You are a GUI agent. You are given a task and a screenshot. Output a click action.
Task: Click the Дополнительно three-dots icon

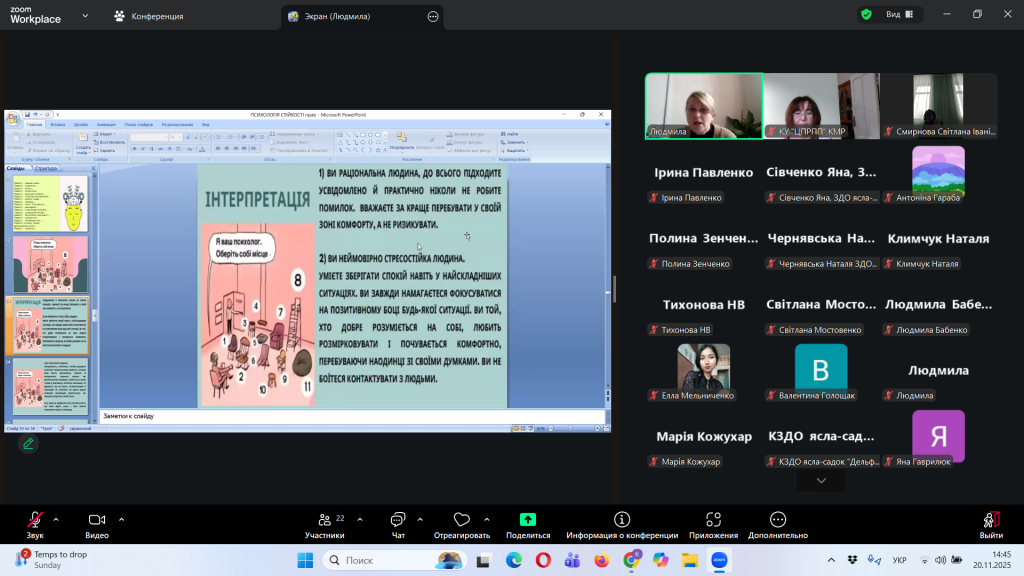pos(777,520)
